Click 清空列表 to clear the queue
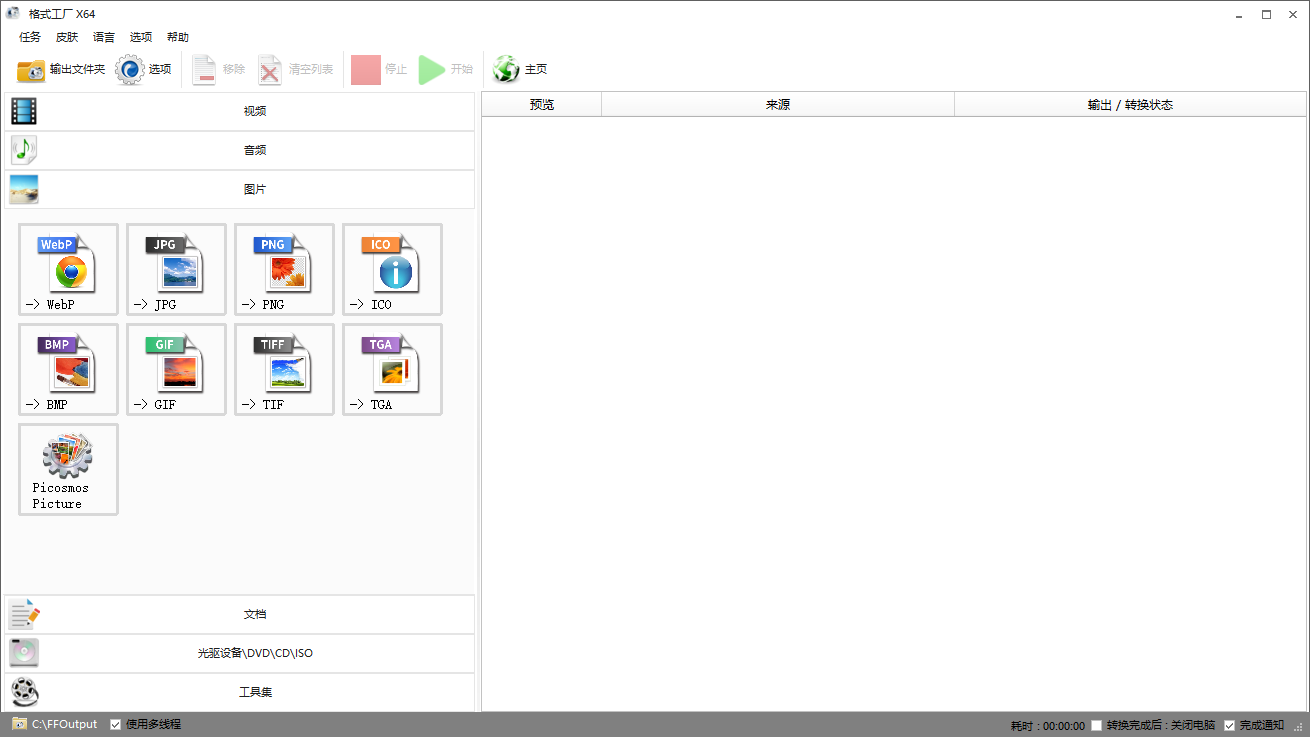This screenshot has height=737, width=1310. (297, 69)
